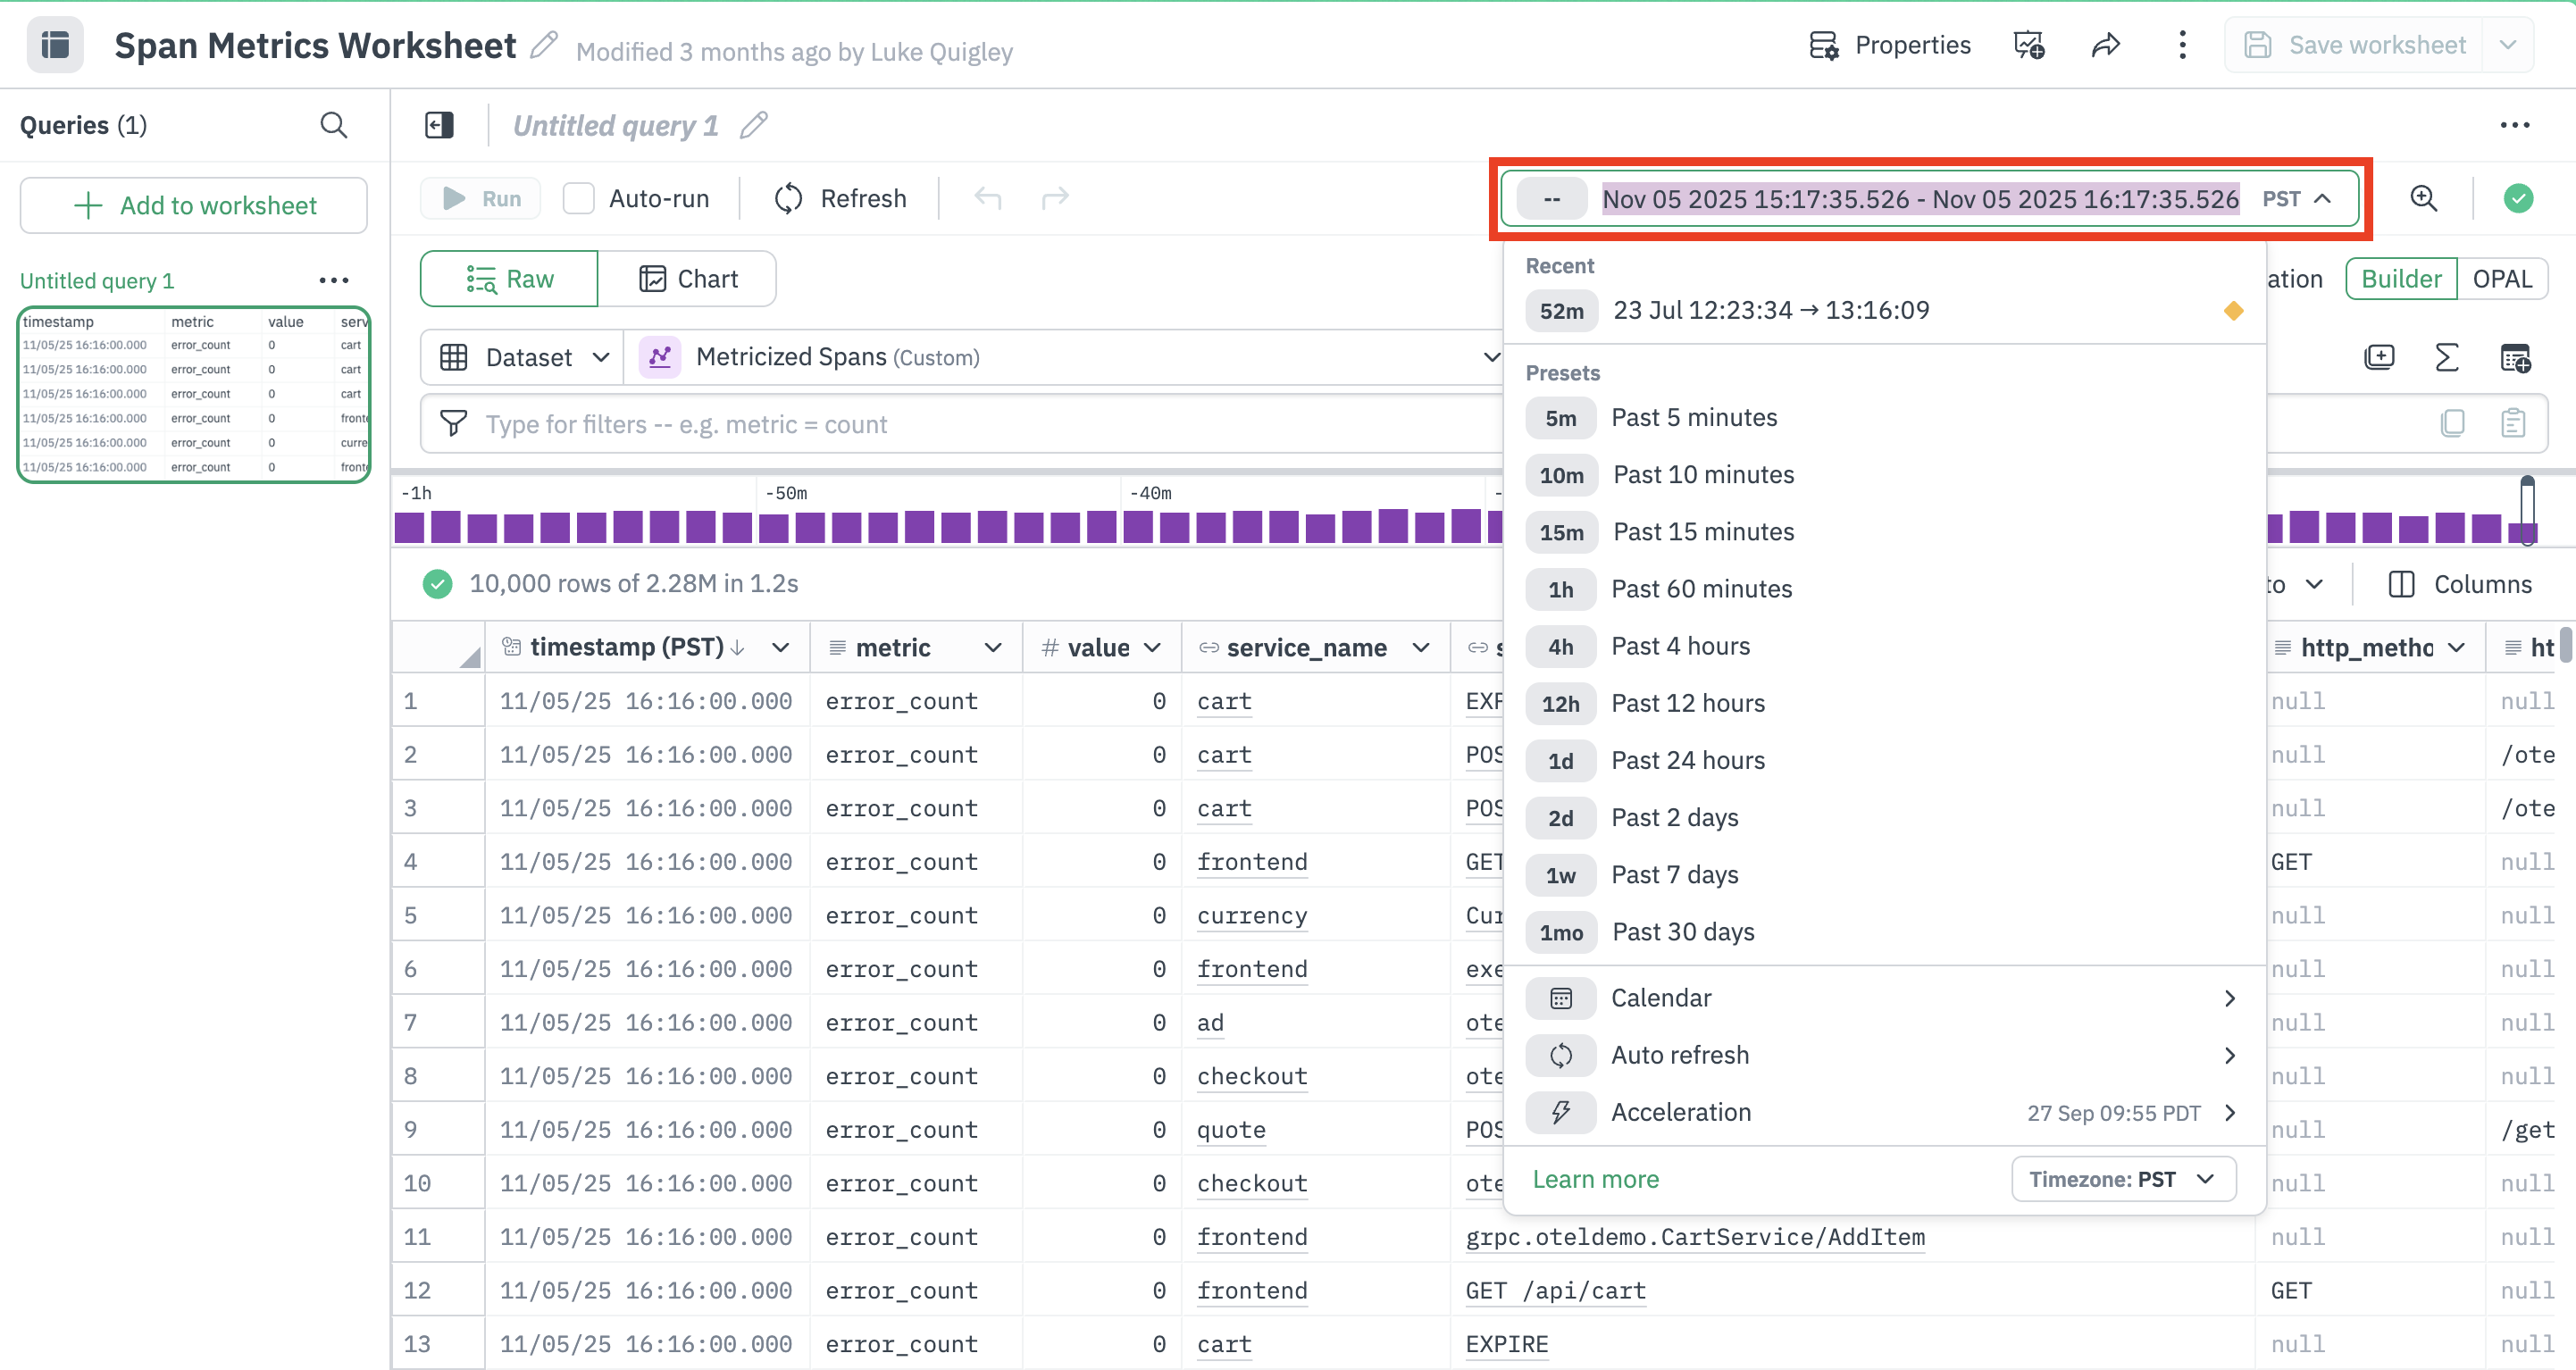Switch editor mode to Builder

2400,279
